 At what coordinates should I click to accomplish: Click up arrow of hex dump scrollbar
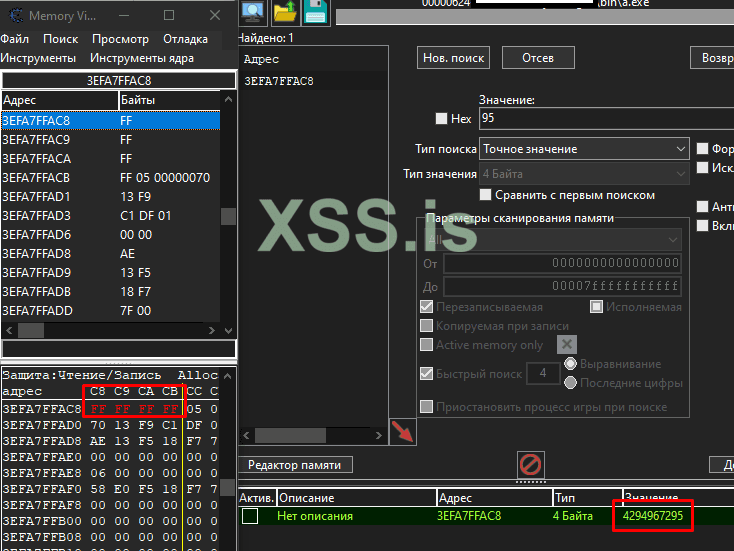pos(228,376)
